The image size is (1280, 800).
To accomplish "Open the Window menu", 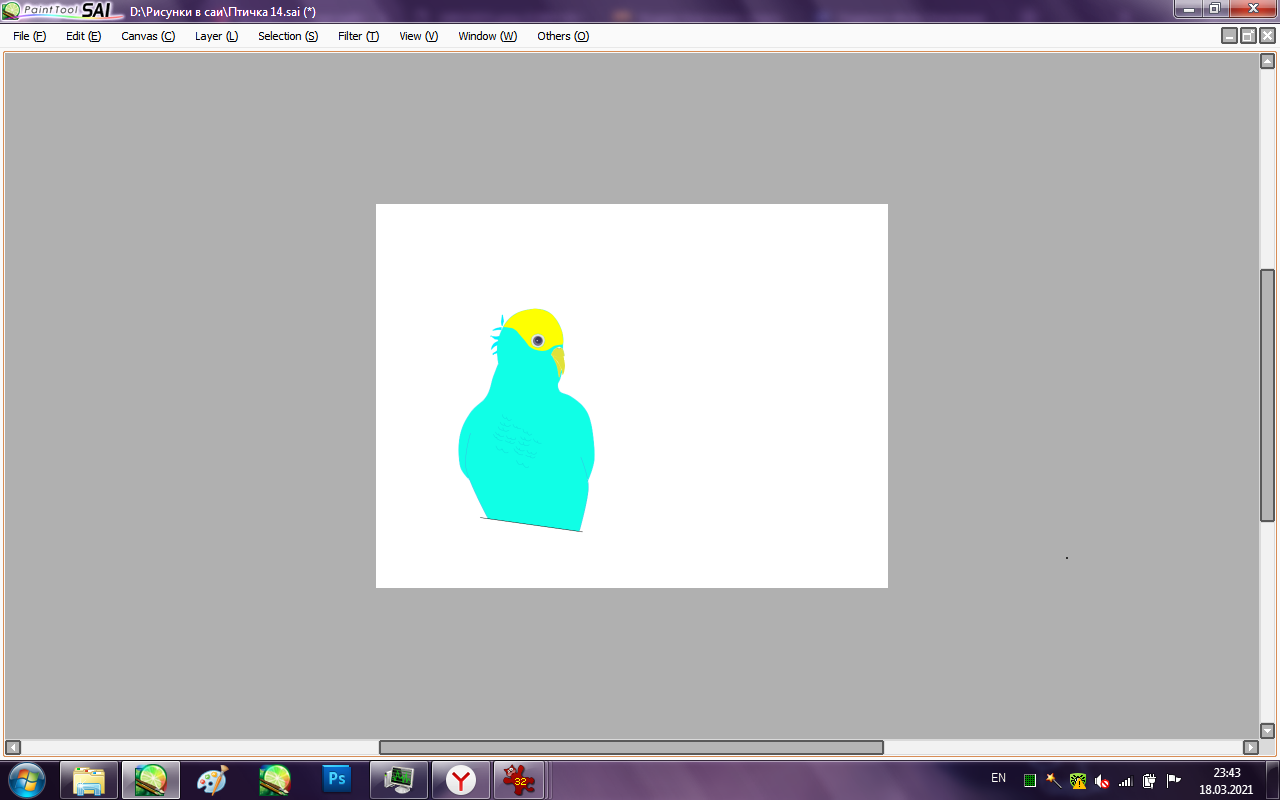I will 487,36.
